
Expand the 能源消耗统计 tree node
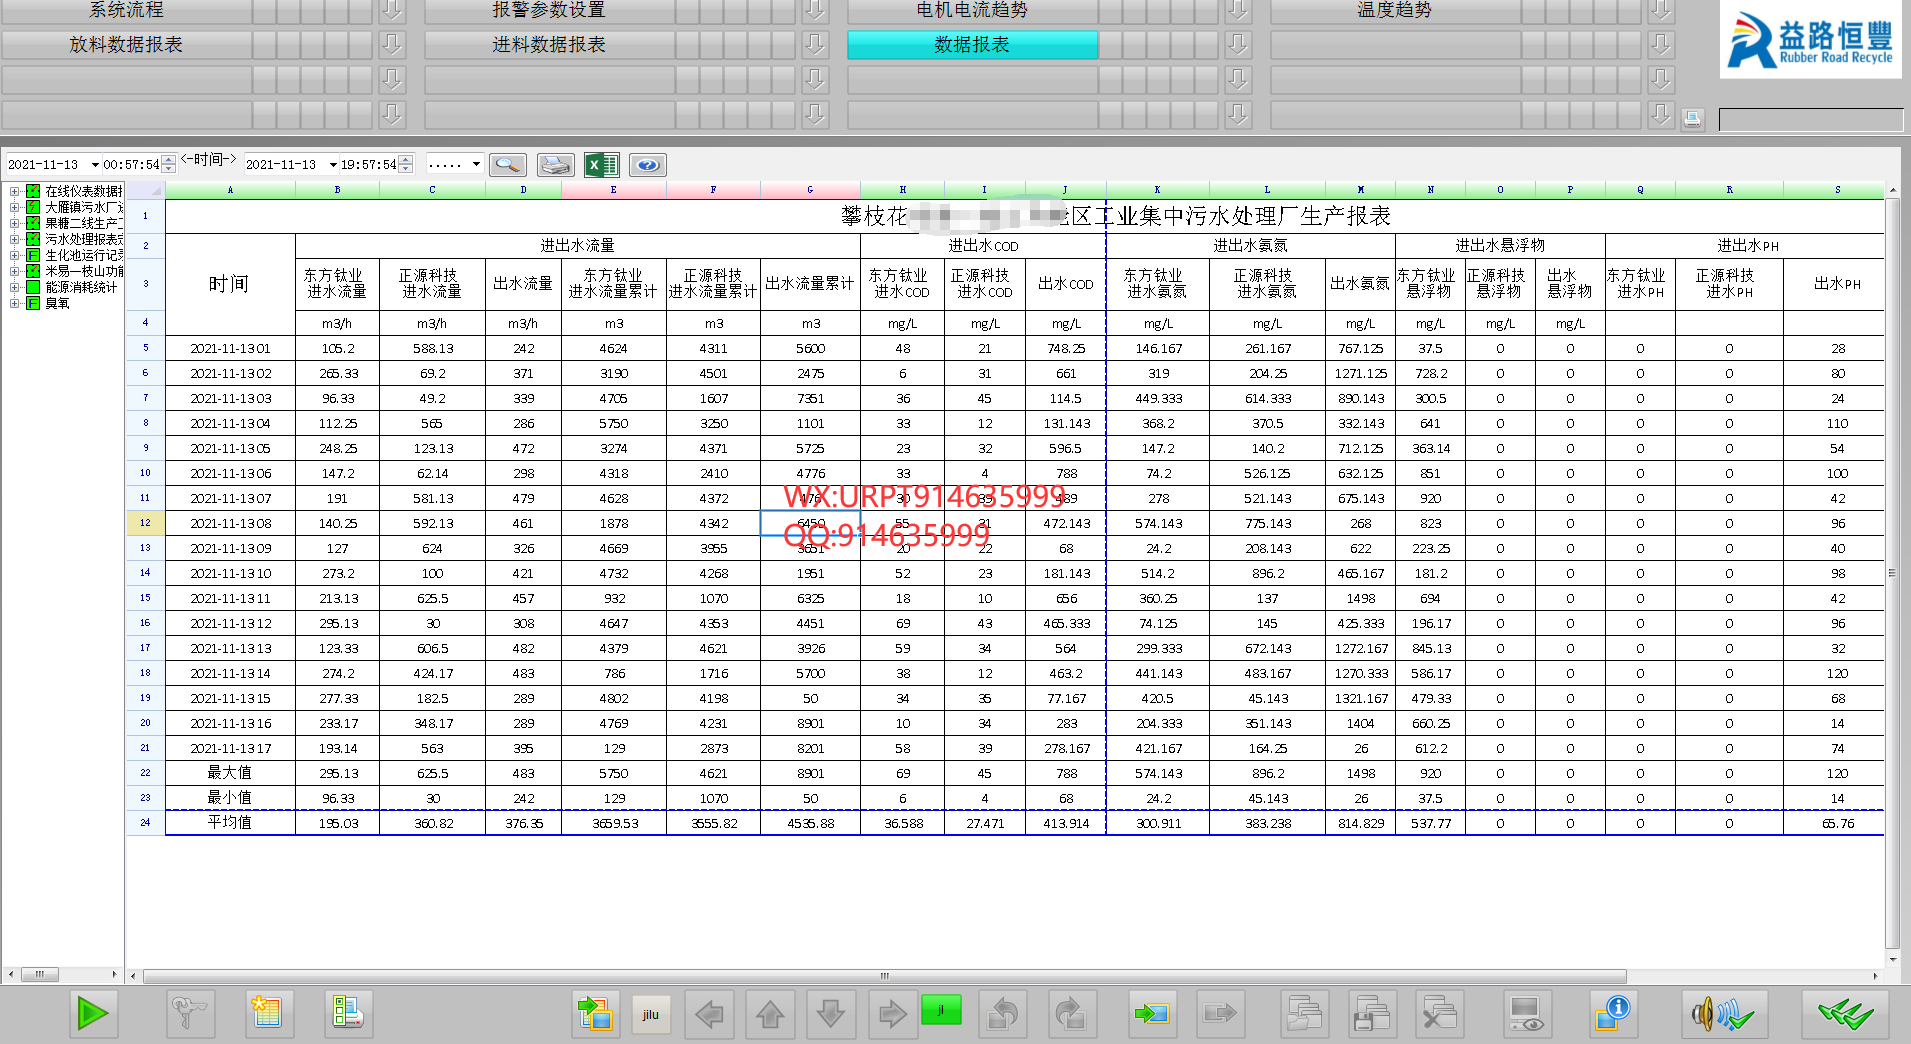click(x=14, y=287)
